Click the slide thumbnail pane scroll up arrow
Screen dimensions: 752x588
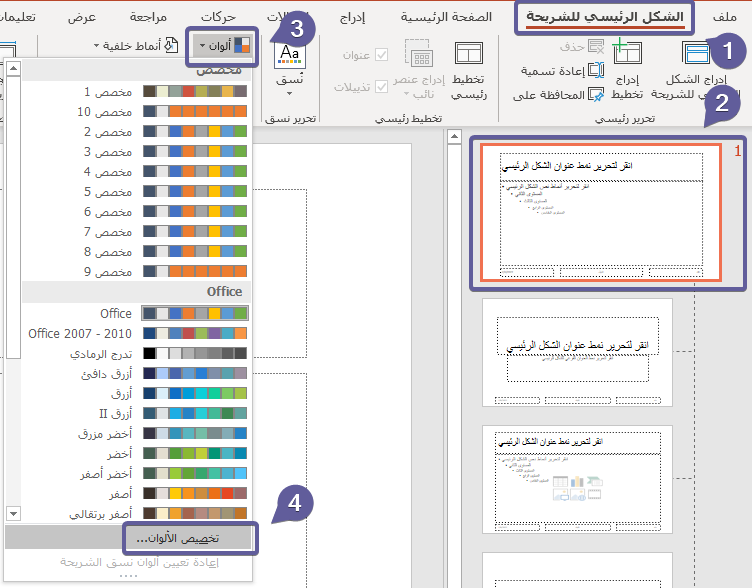tap(454, 137)
